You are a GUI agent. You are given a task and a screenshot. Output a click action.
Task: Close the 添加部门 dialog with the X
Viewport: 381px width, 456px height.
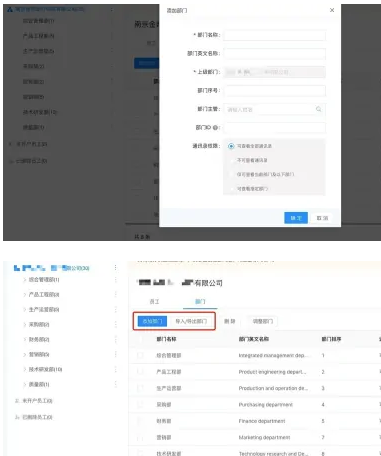pos(332,10)
